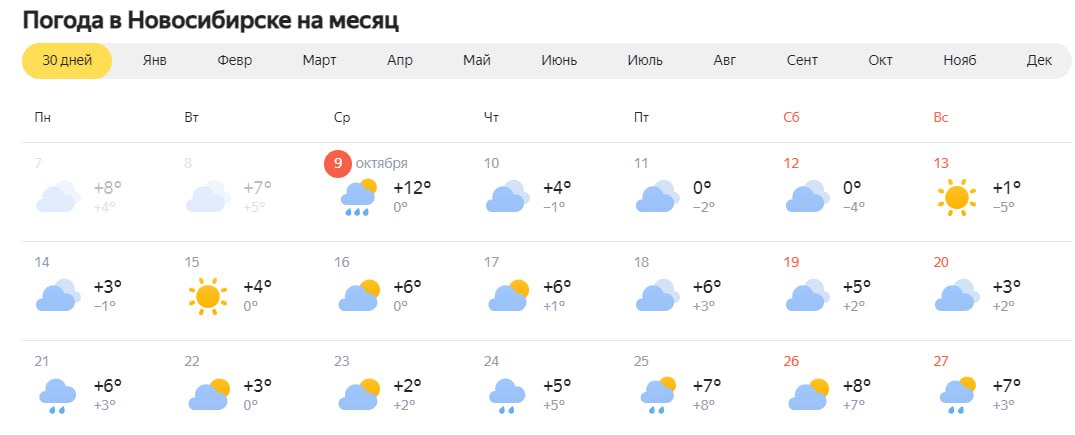Open the Дек month tab
Viewport: 1075px width, 435px height.
tap(1039, 60)
